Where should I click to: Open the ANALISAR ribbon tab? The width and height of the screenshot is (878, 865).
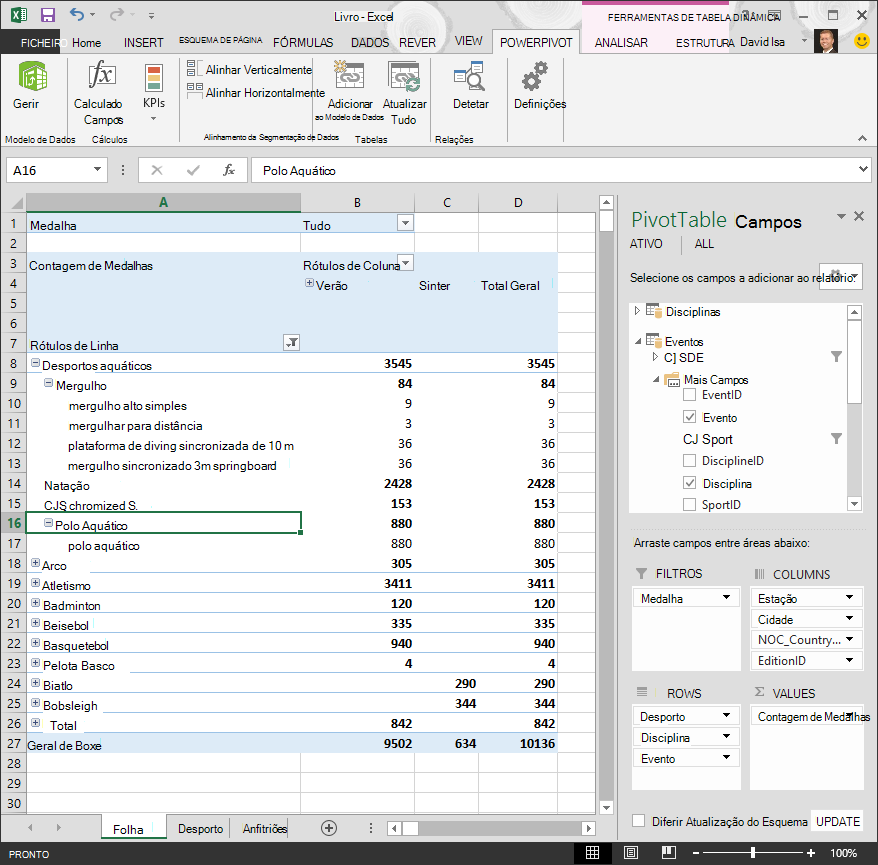point(621,43)
